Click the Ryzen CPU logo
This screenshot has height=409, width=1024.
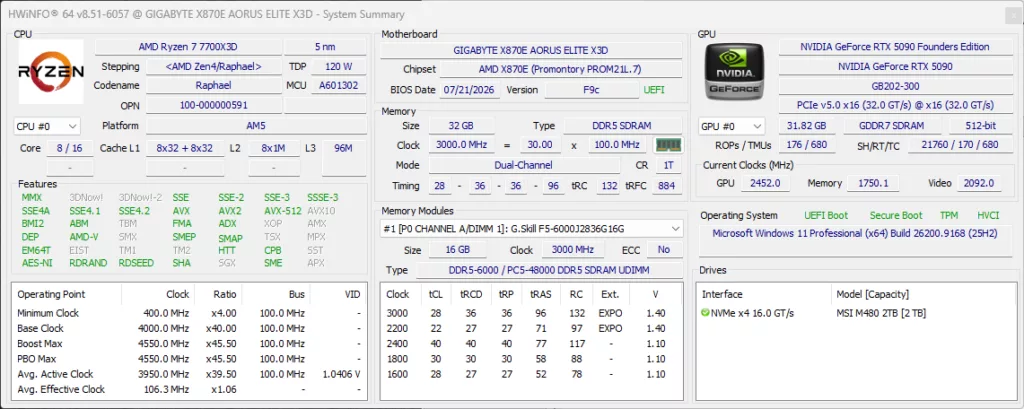(x=51, y=72)
